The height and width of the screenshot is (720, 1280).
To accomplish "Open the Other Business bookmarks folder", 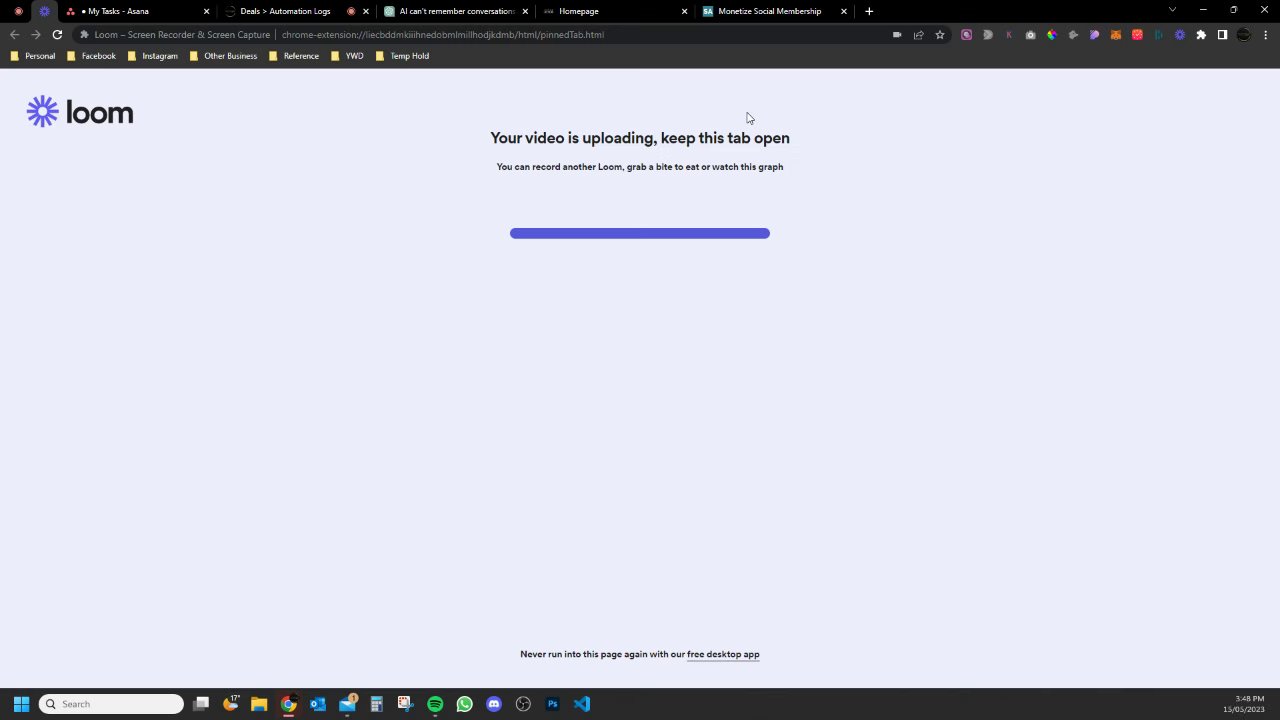I will (223, 56).
